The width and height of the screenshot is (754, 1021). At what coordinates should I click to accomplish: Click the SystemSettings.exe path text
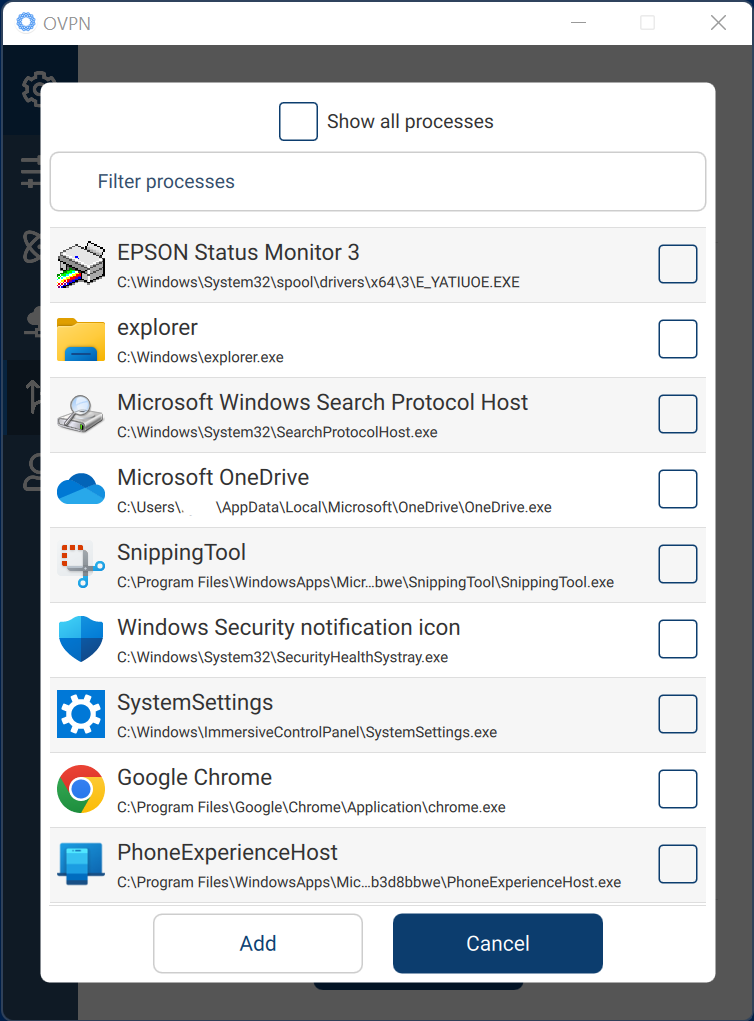coord(307,733)
